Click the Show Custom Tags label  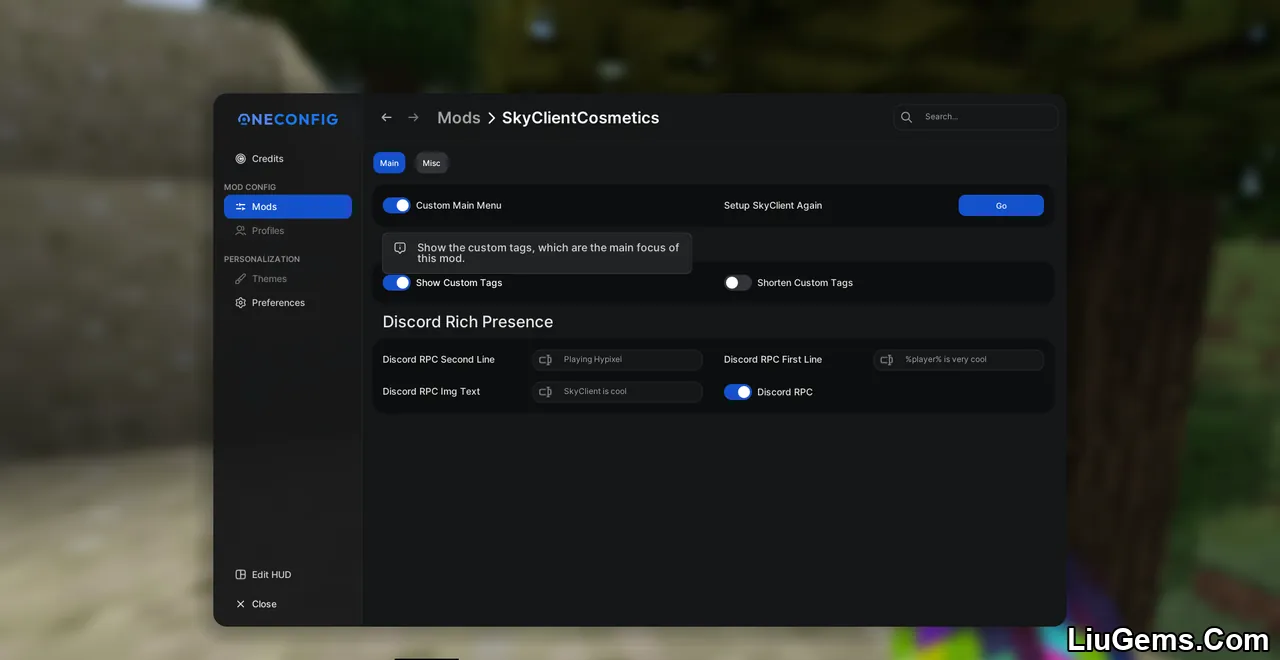click(459, 283)
